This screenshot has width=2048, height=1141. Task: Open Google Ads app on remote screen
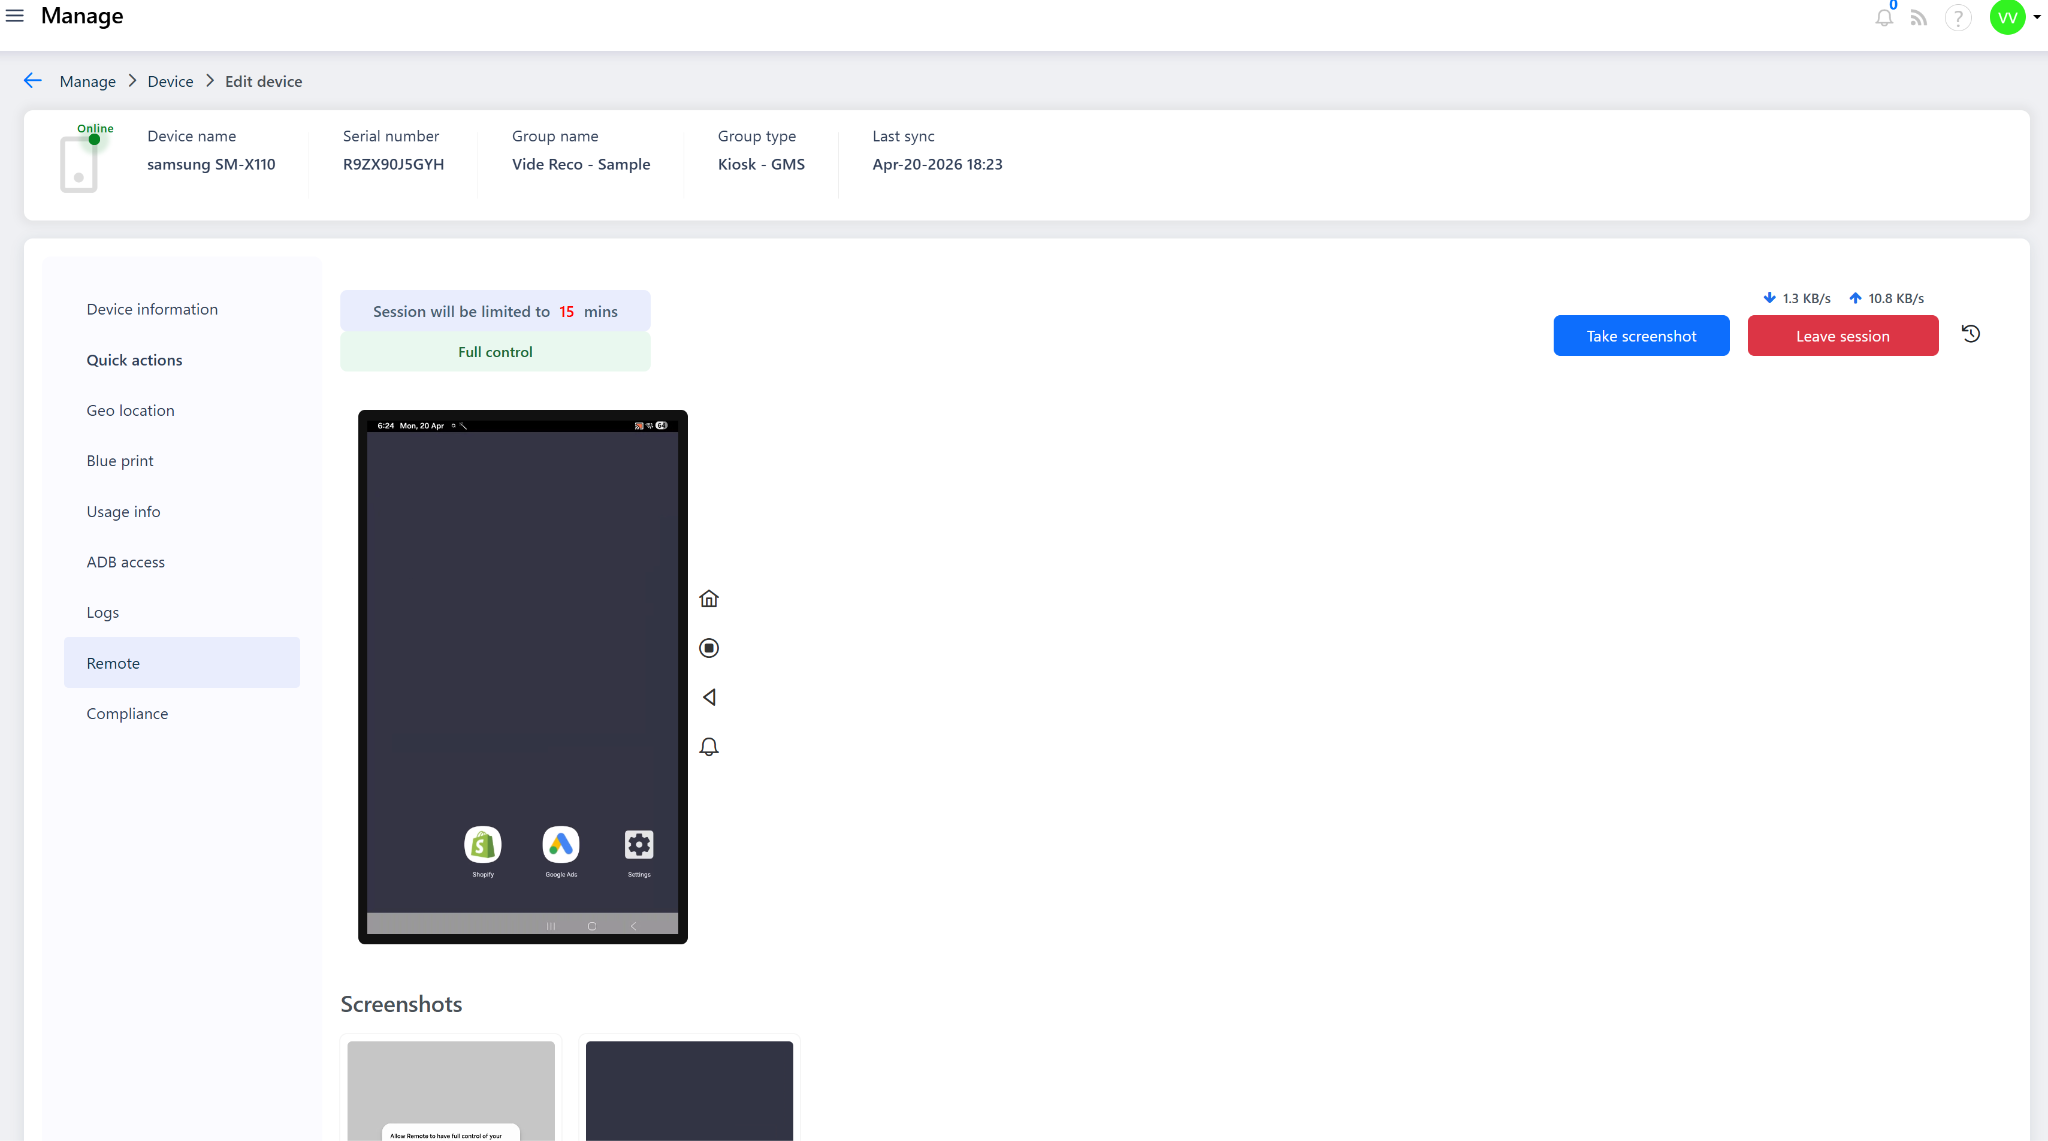tap(561, 846)
